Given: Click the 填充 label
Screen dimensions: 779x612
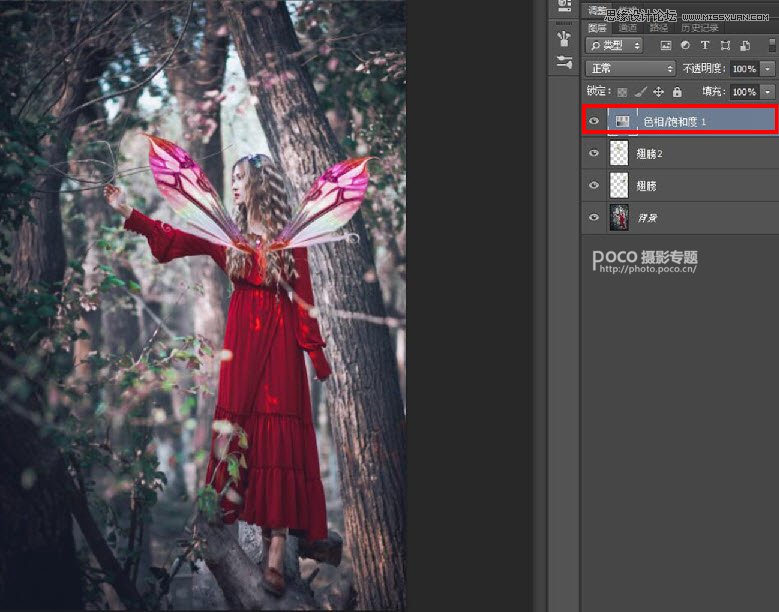Looking at the screenshot, I should [x=714, y=91].
